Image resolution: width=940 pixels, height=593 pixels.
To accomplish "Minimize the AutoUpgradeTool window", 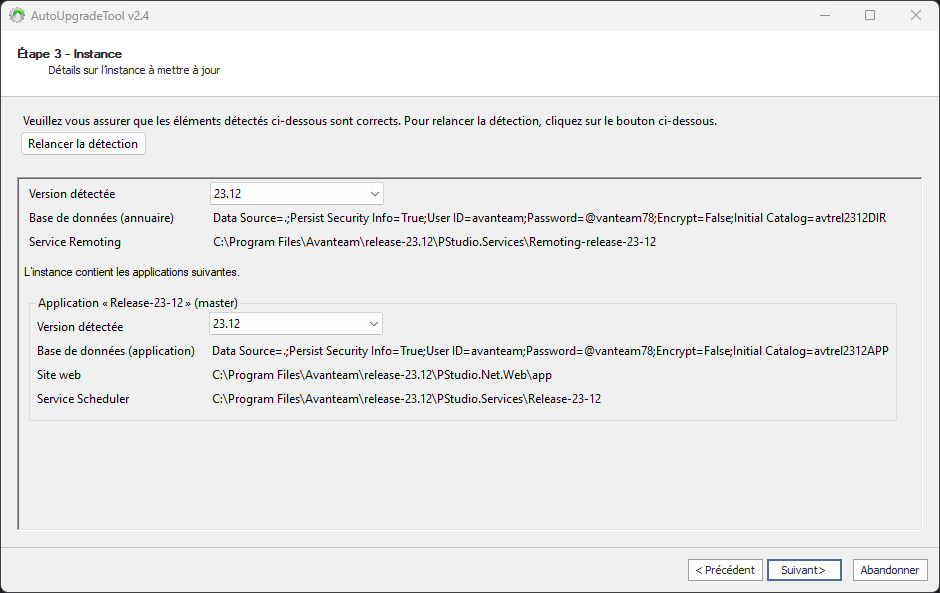I will pyautogui.click(x=824, y=15).
